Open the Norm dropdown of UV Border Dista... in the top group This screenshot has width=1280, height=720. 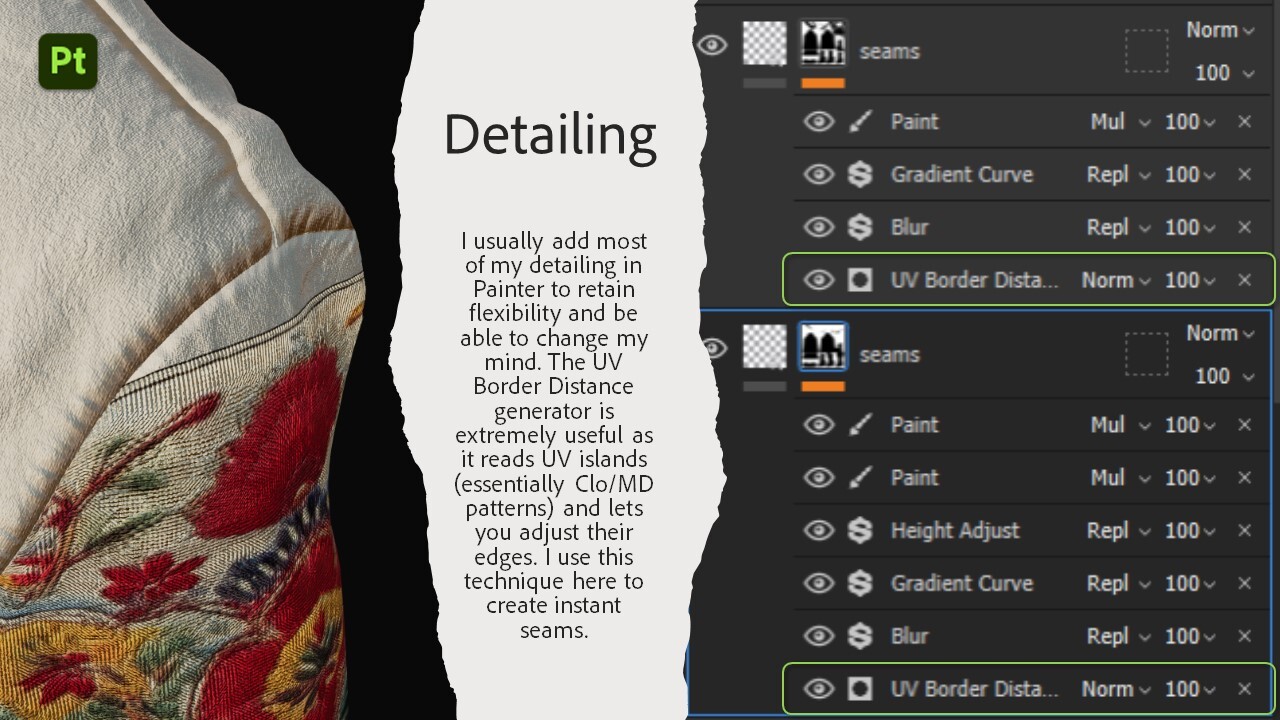point(1116,281)
